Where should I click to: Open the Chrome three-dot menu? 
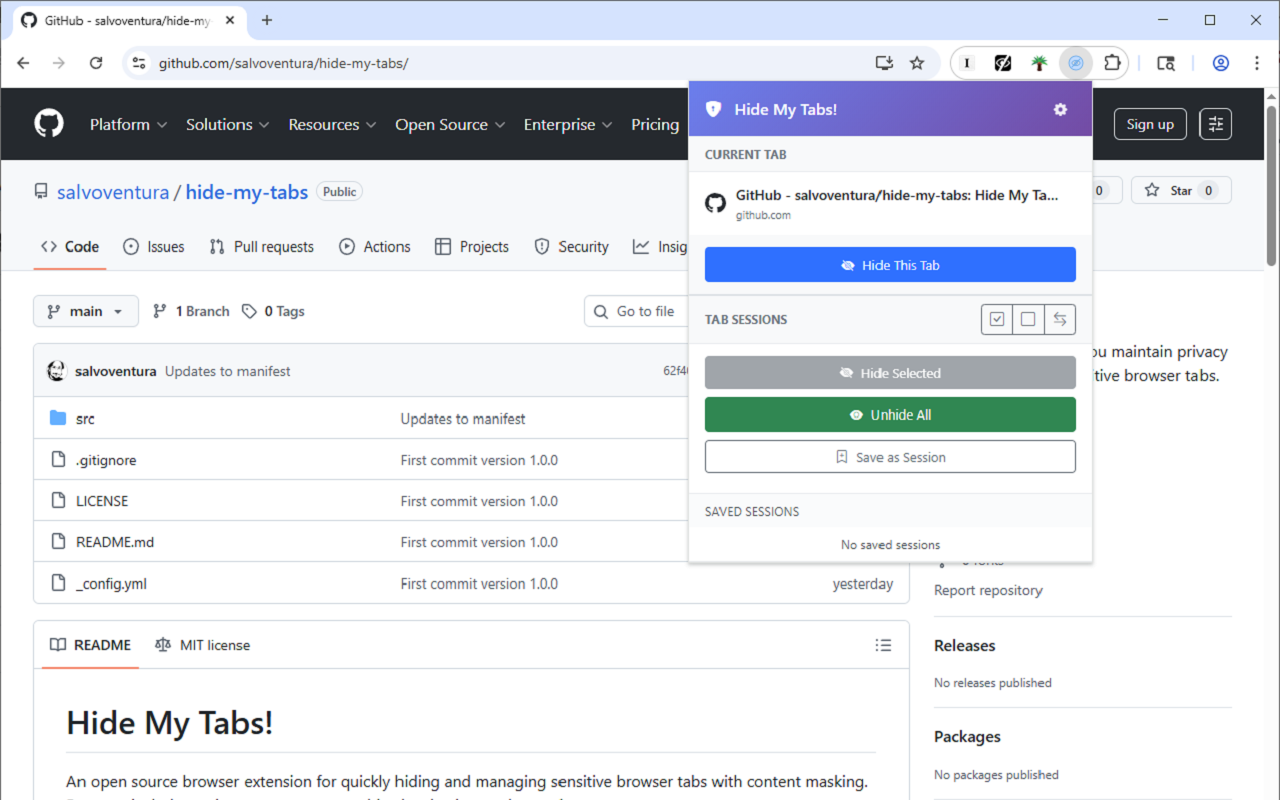click(1257, 63)
